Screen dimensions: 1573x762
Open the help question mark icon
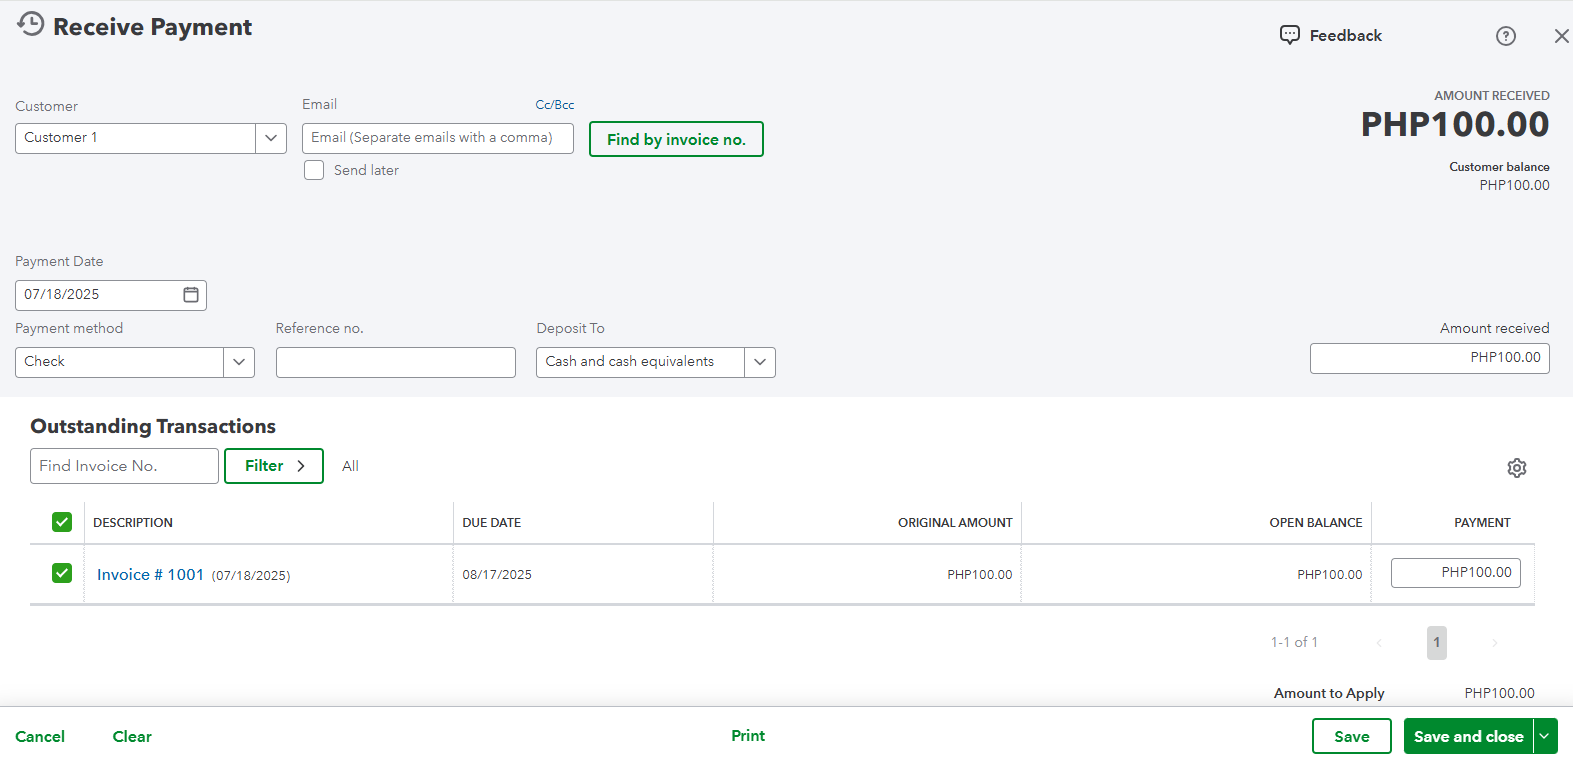pos(1506,36)
